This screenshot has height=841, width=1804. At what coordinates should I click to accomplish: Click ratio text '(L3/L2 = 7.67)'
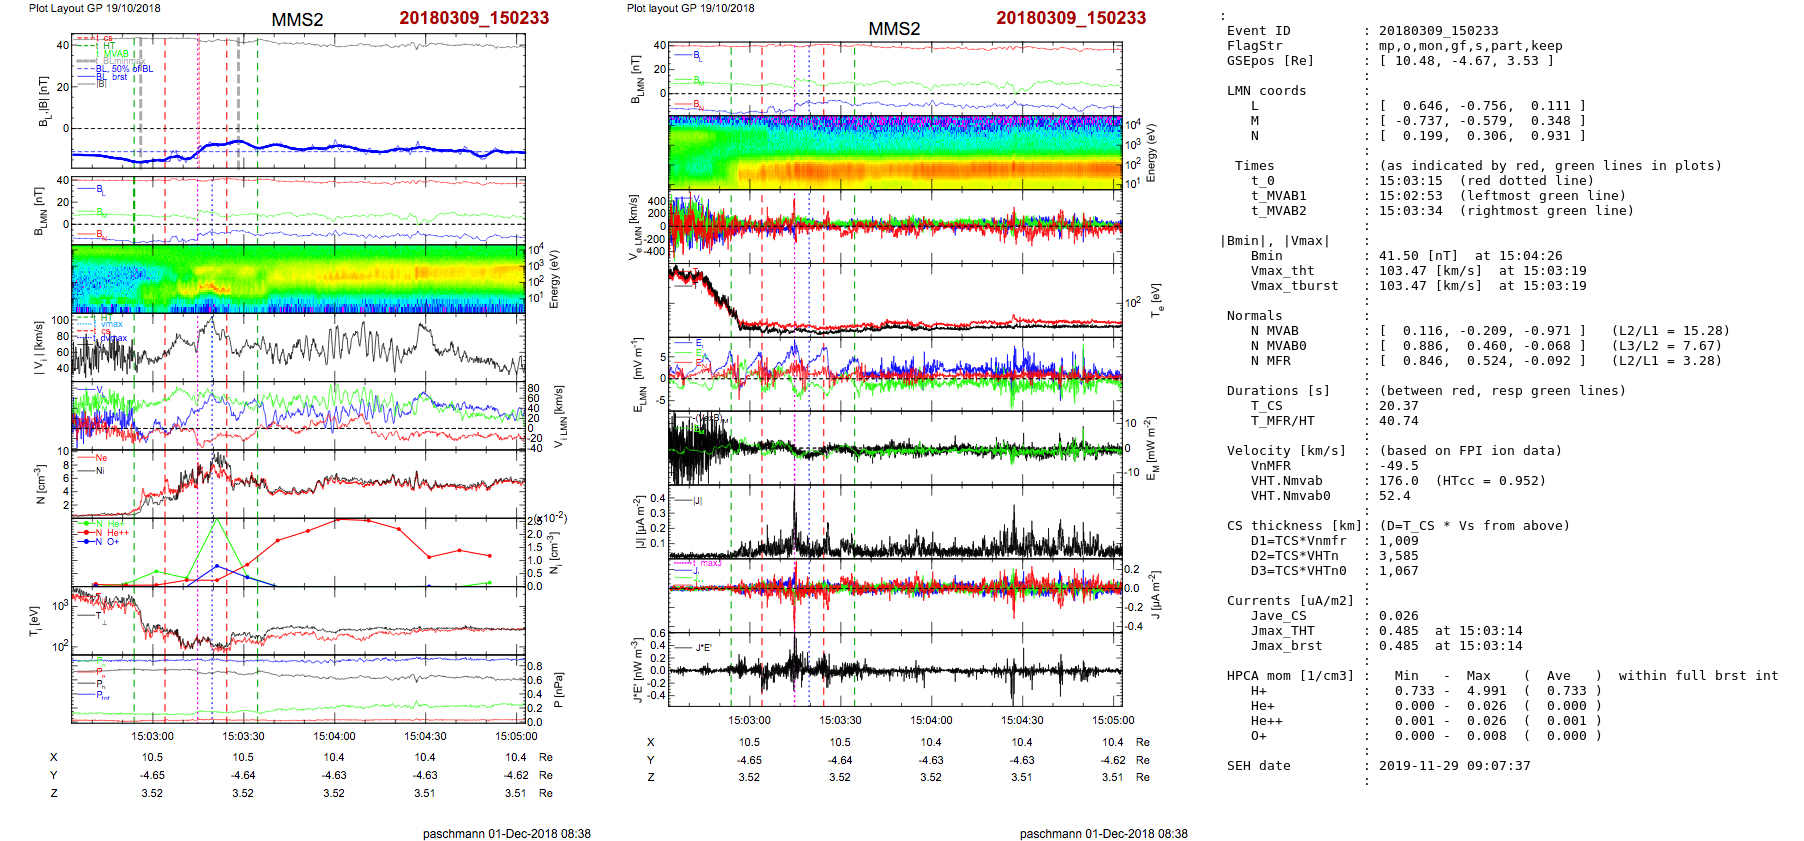(1666, 346)
